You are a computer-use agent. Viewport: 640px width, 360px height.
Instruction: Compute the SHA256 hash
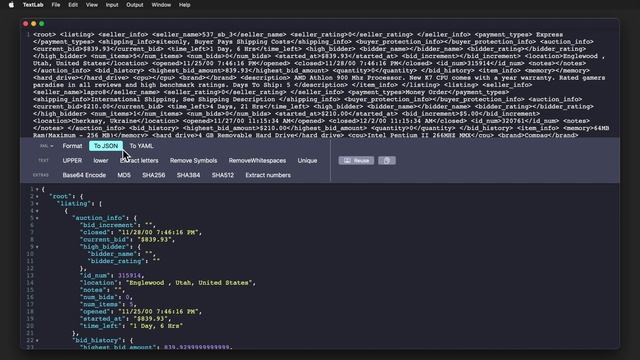pyautogui.click(x=153, y=175)
